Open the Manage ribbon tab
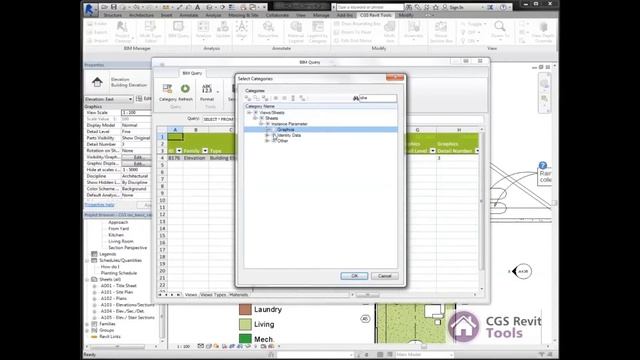 [321, 15]
